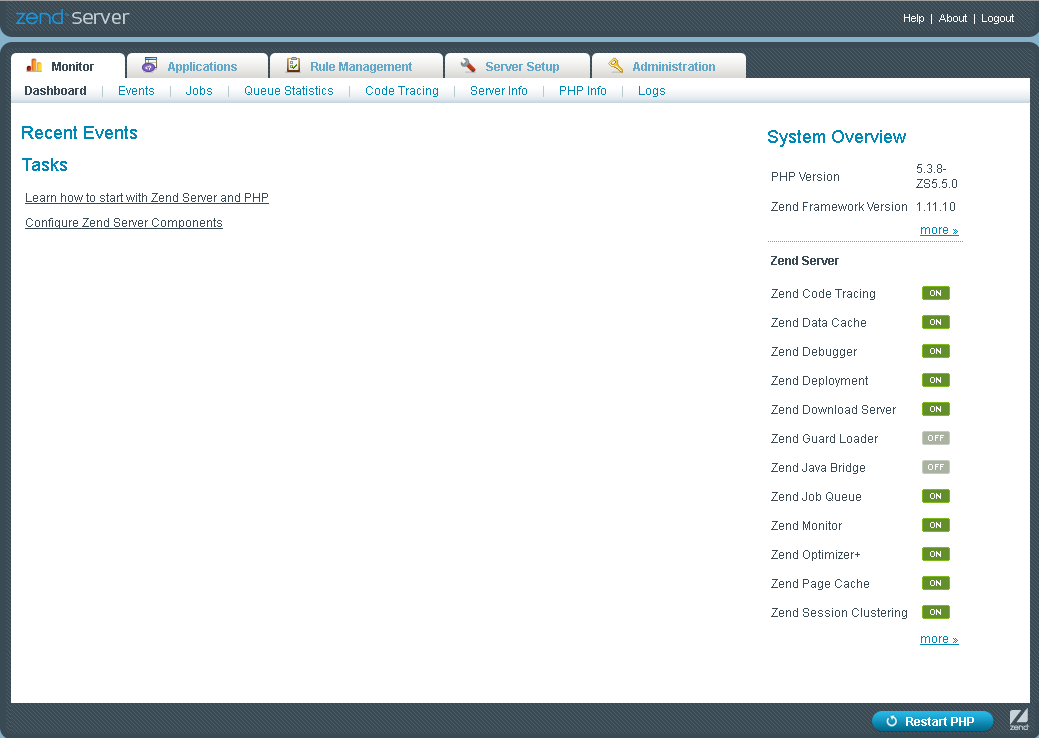Open the PHP Info sub-tab

[x=582, y=91]
